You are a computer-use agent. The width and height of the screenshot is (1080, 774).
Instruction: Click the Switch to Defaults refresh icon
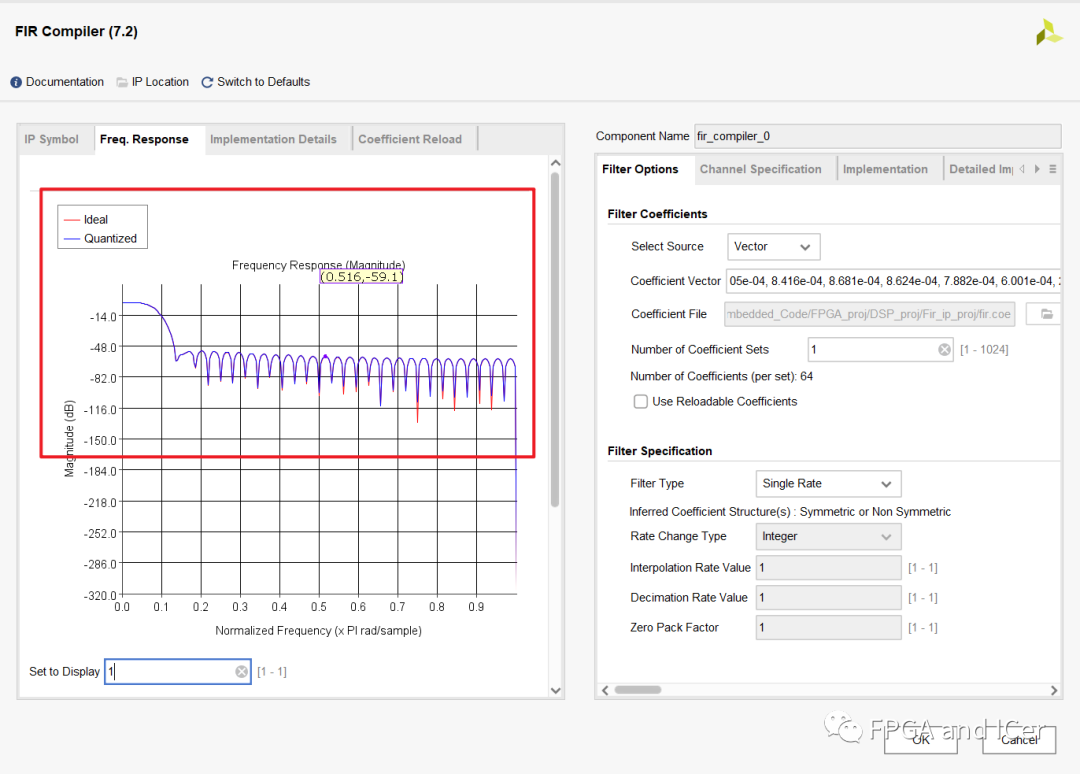[x=207, y=83]
